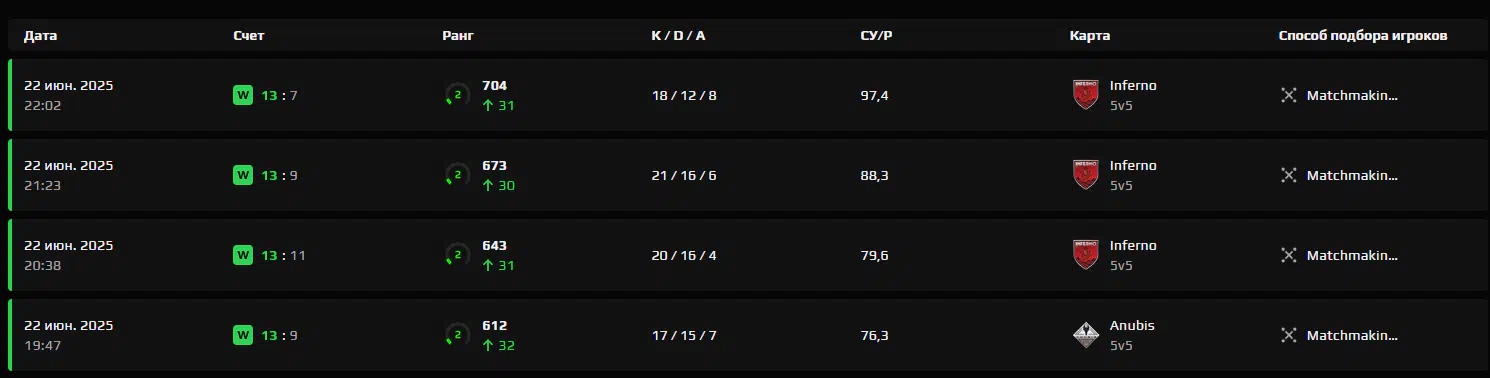Sort by the K / D / A column header
This screenshot has height=378, width=1490.
click(678, 36)
